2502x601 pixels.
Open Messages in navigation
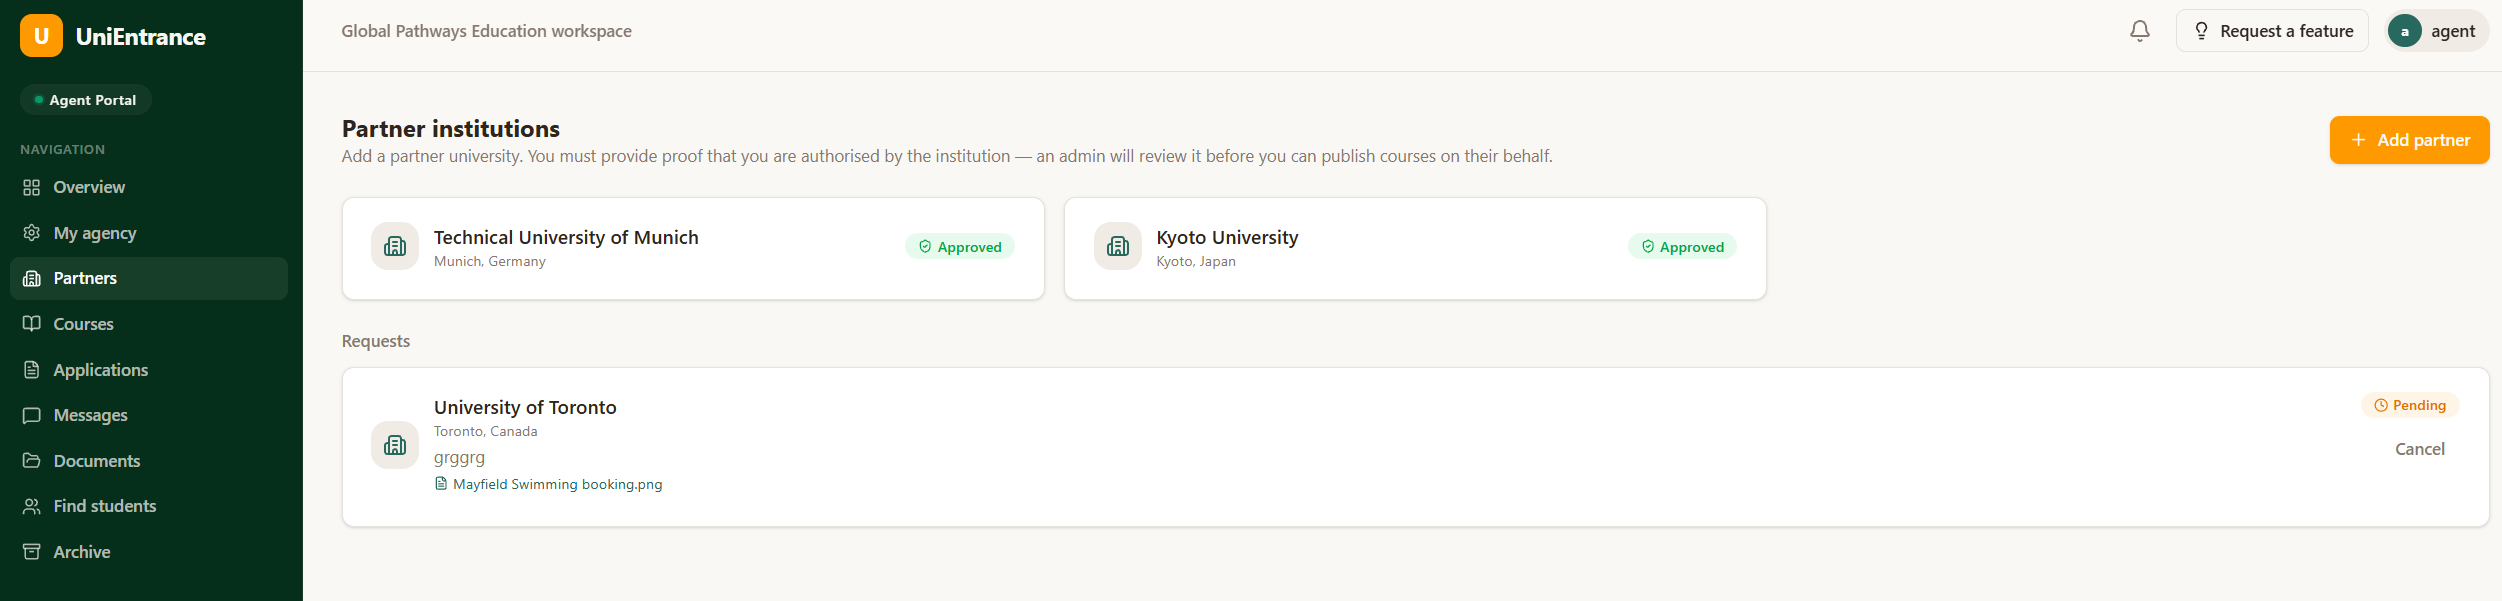coord(149,415)
